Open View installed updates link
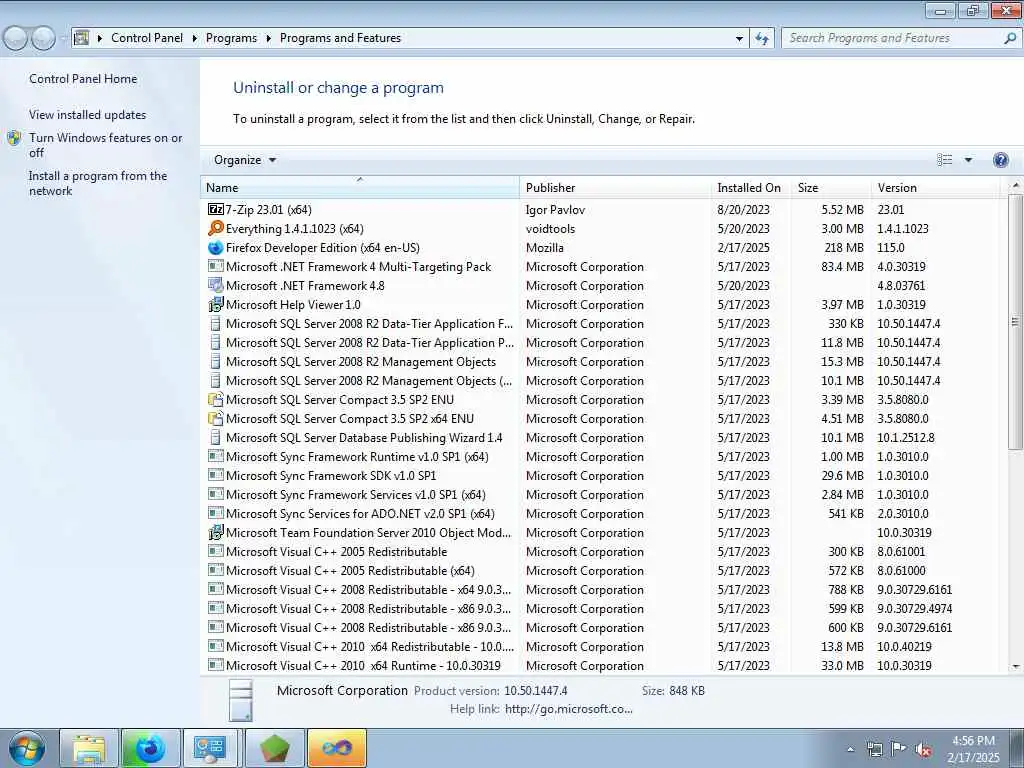 [88, 115]
